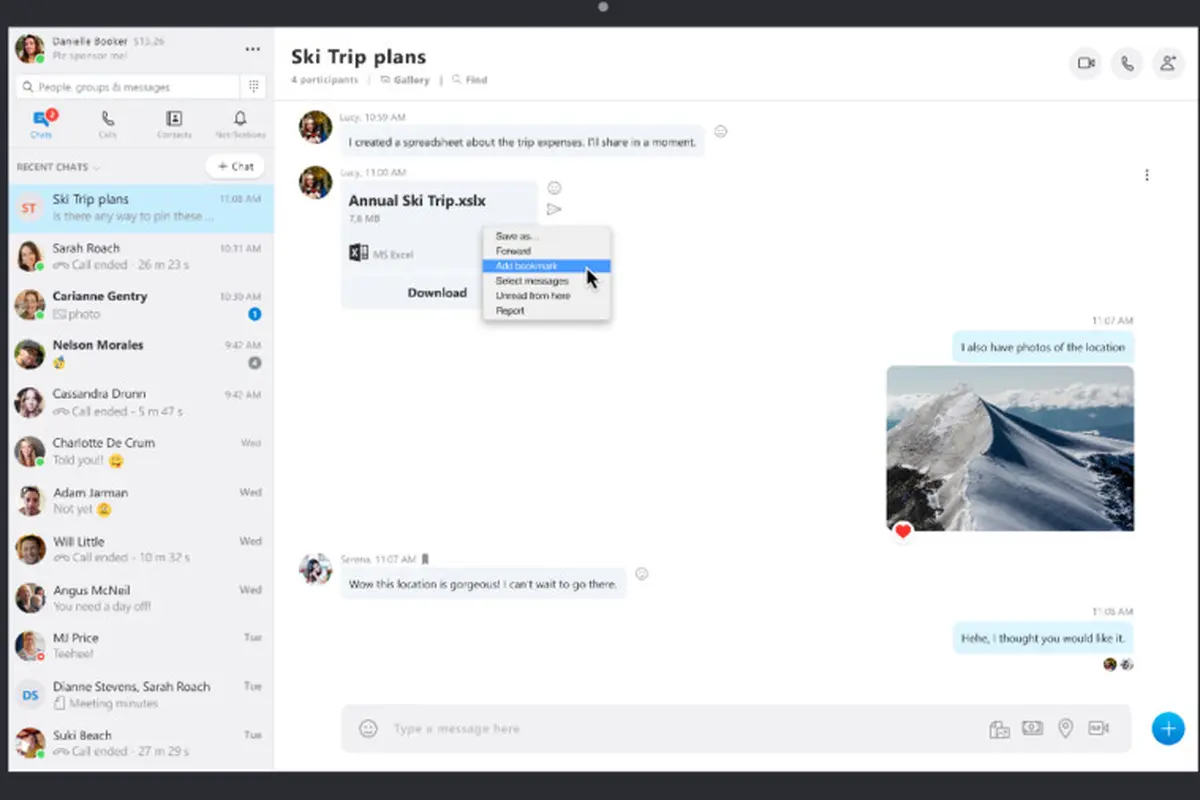Open the more options ellipsis beside Danielle Booker

(253, 48)
